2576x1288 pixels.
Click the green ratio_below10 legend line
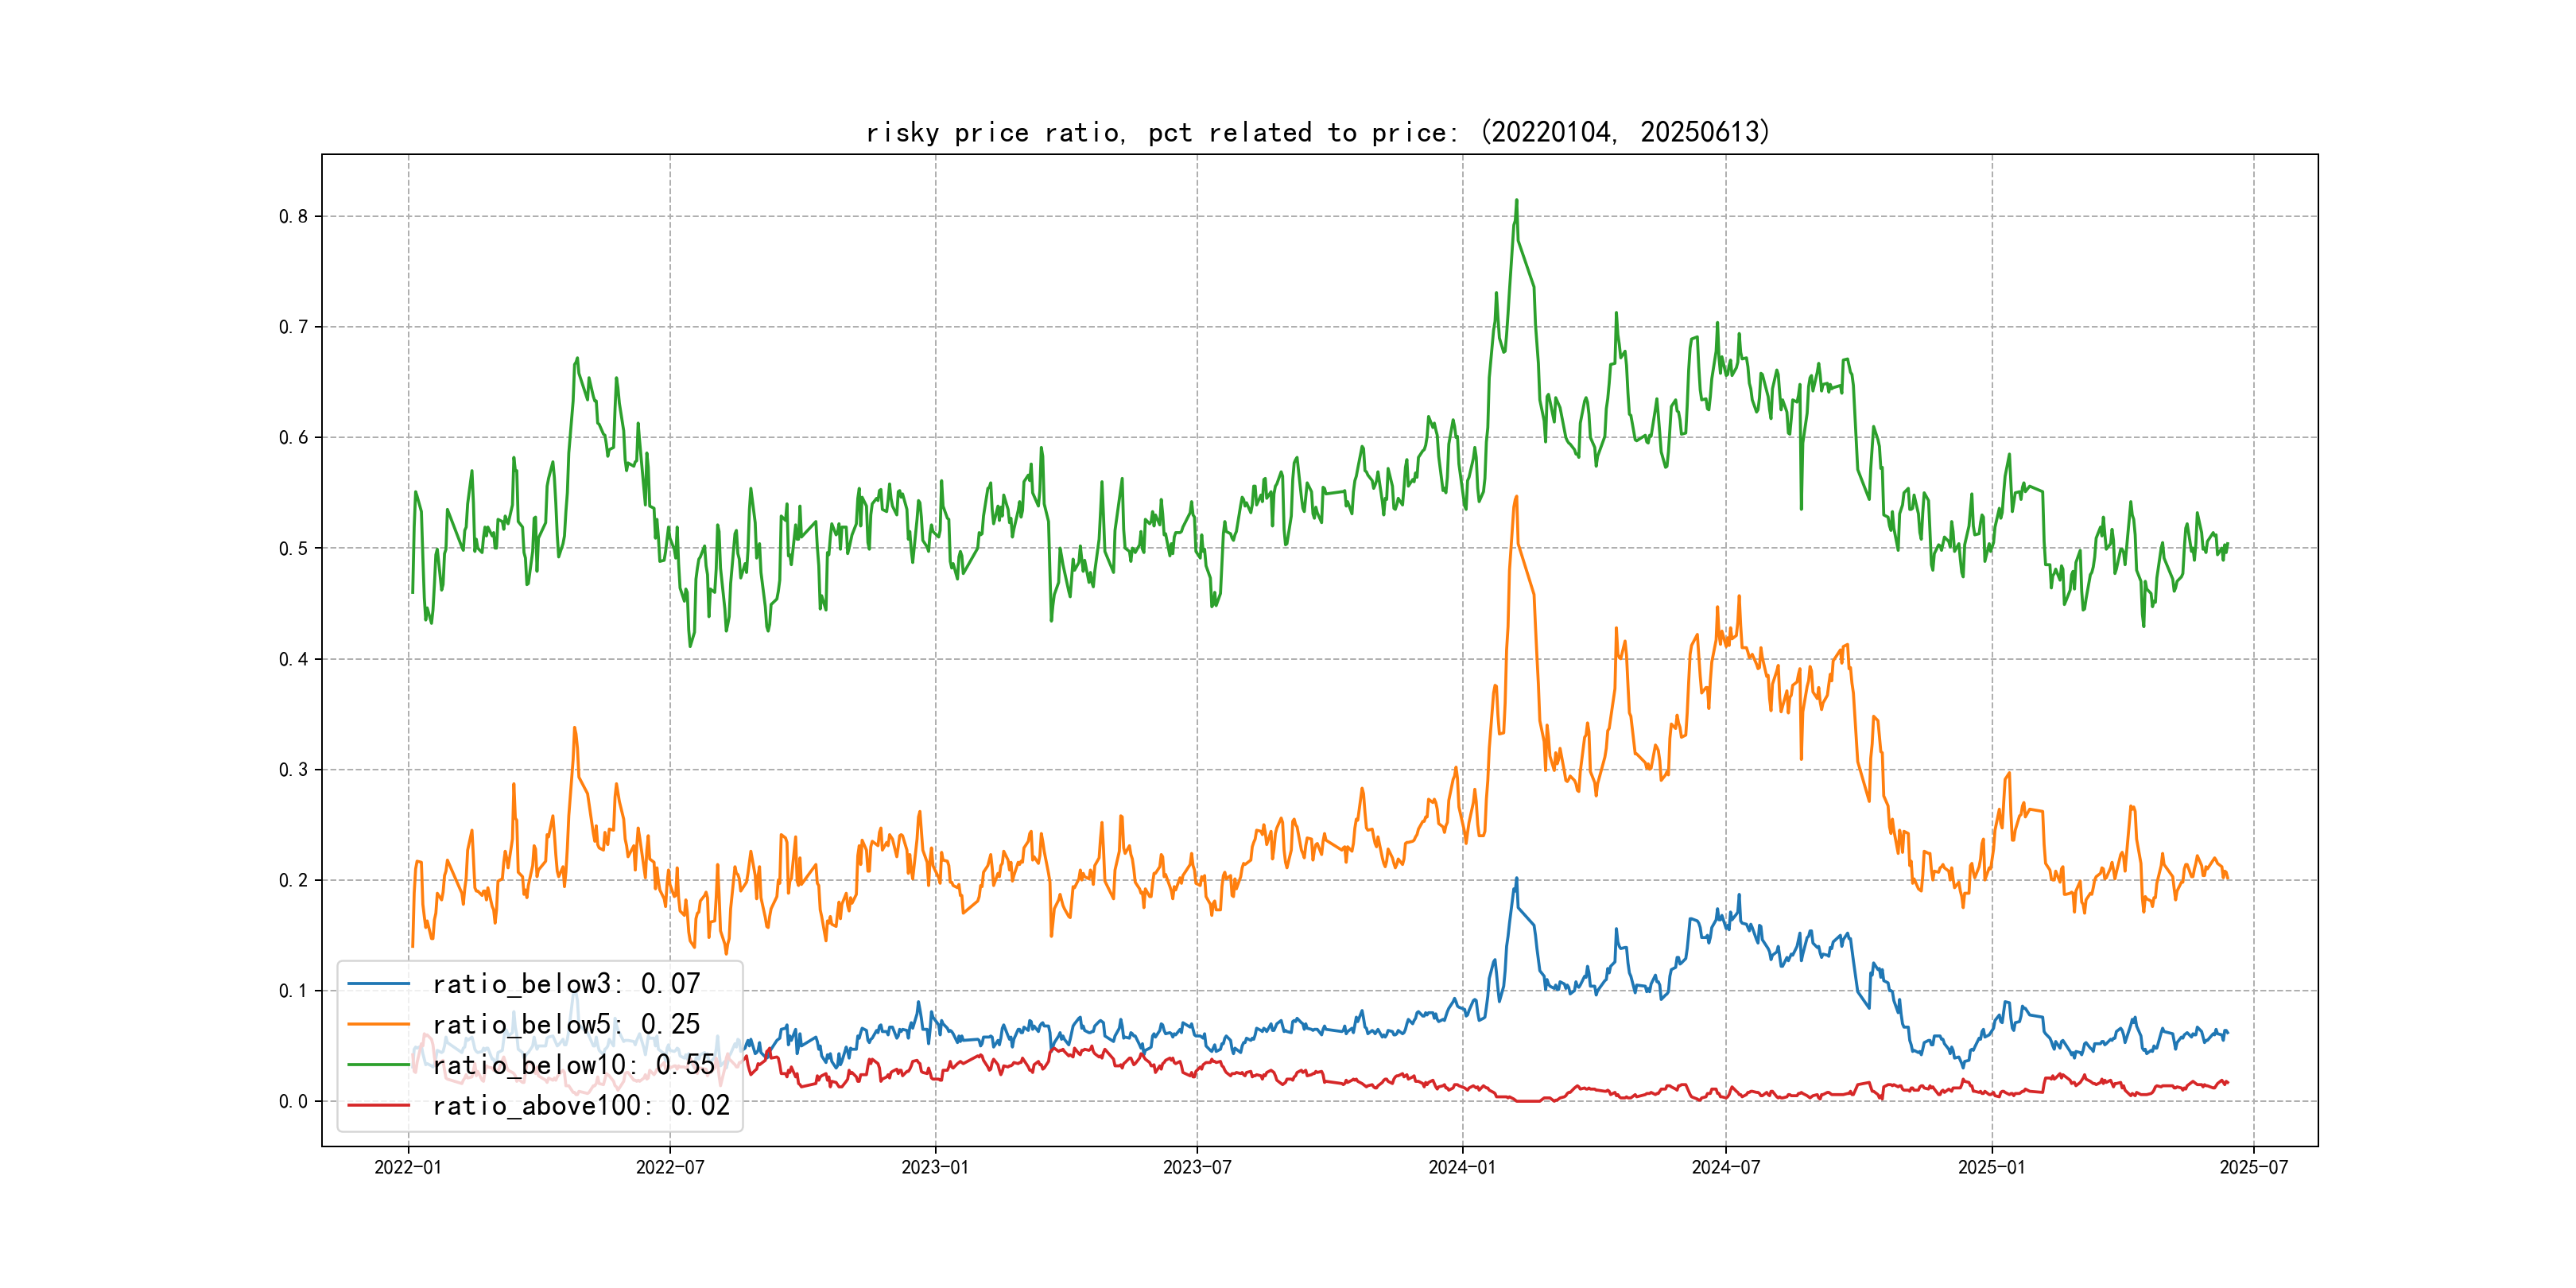point(378,1065)
